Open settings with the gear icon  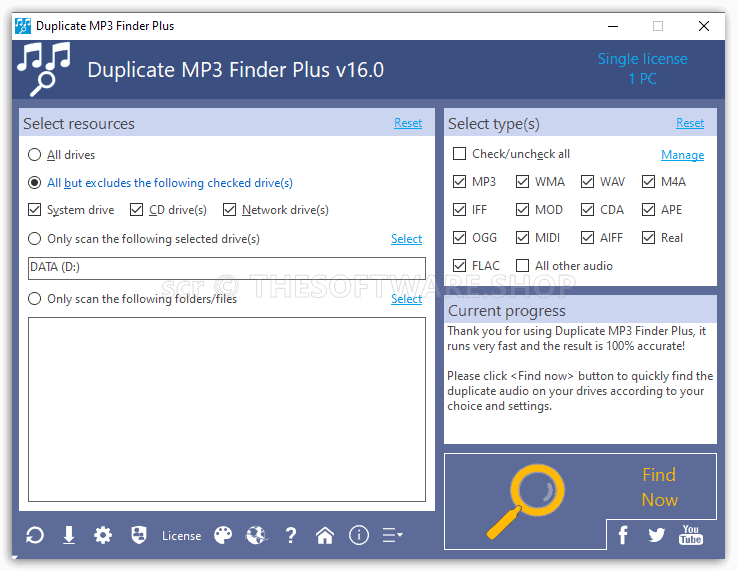tap(102, 535)
